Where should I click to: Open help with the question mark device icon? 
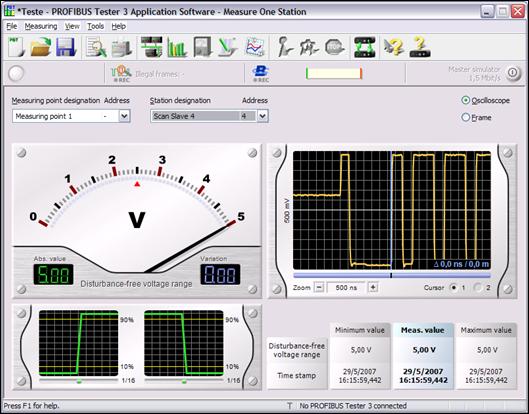(x=420, y=47)
